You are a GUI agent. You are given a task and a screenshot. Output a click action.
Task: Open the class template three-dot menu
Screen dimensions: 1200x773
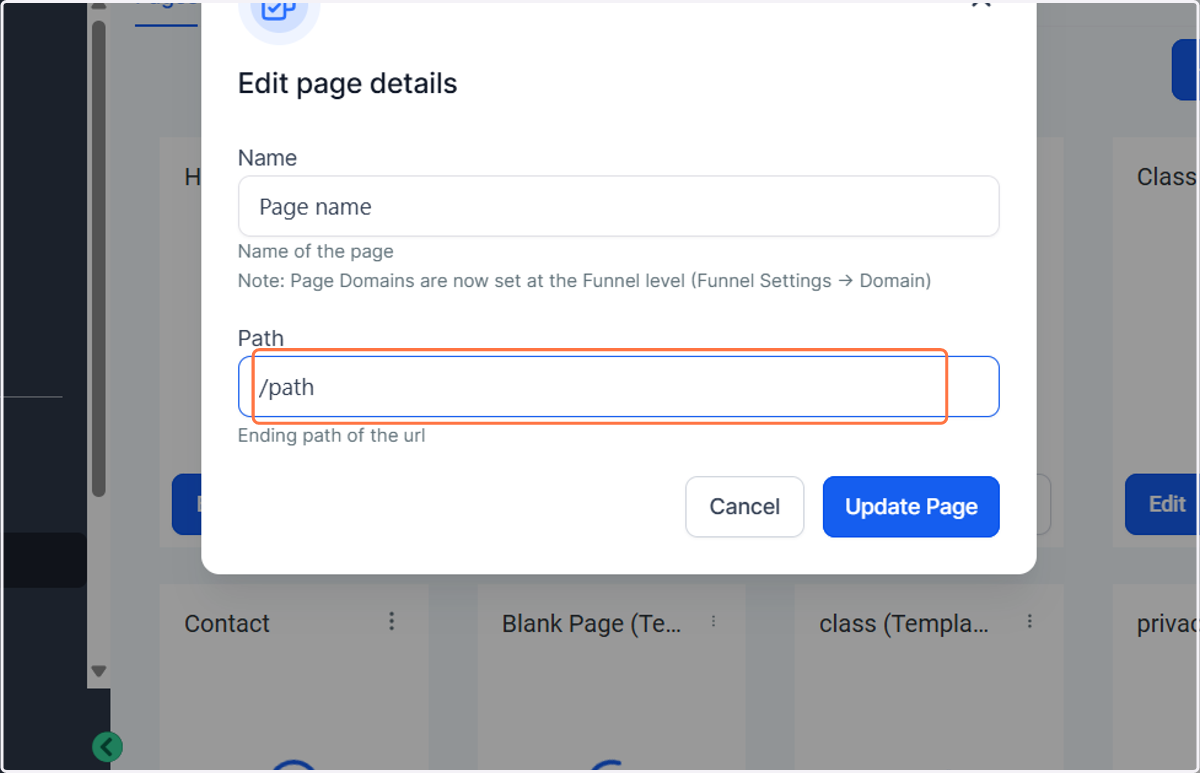click(x=1030, y=621)
